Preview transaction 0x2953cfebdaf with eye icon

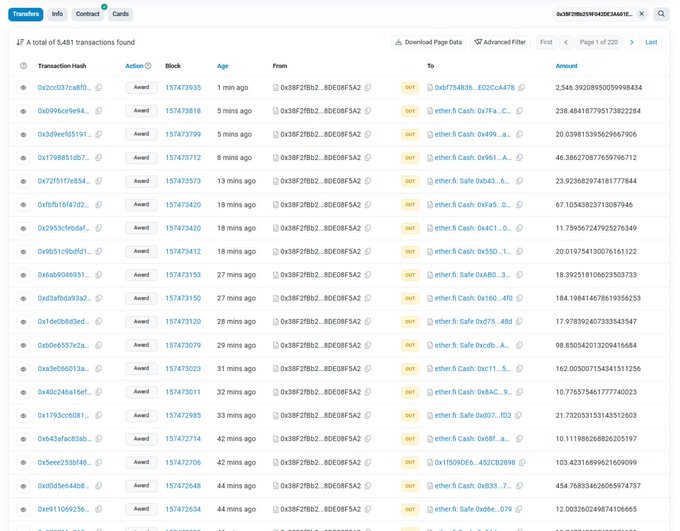coord(23,228)
